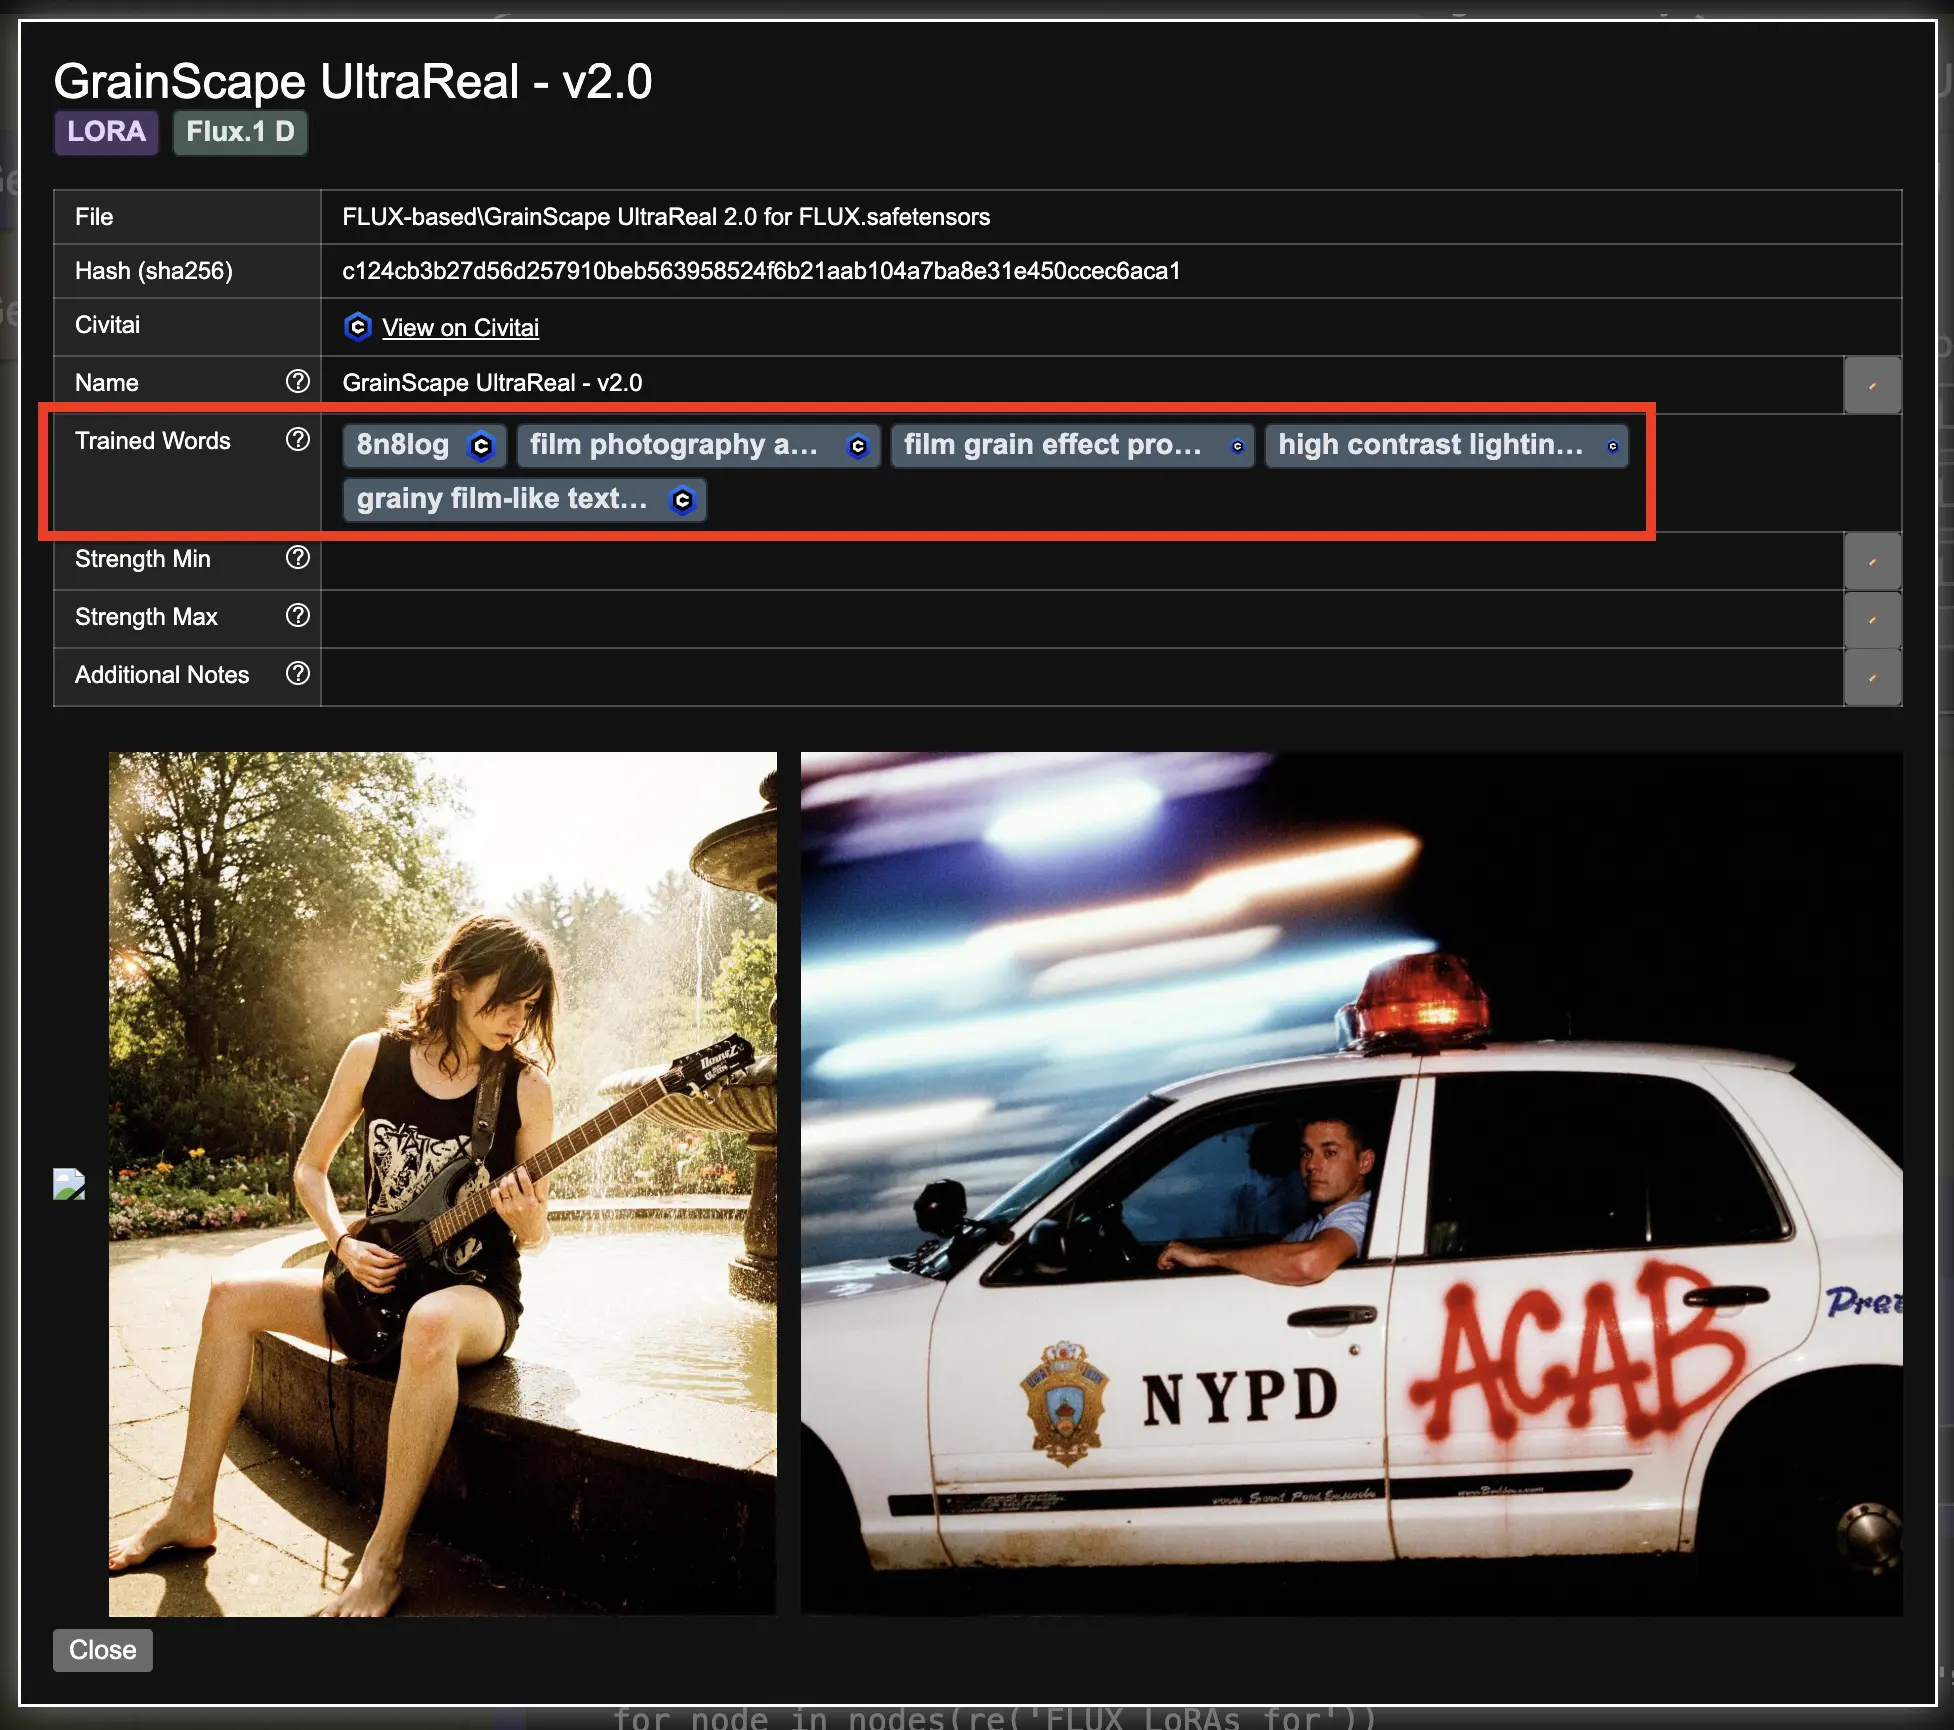Viewport: 1954px width, 1730px height.
Task: Click the help icon beside Strength Max
Action: [x=297, y=615]
